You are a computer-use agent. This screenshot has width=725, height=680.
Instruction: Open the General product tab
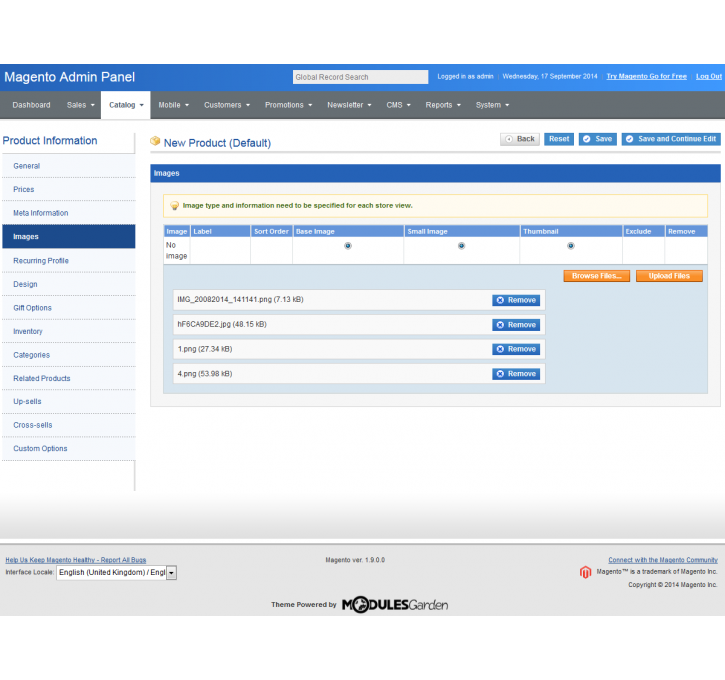[69, 166]
